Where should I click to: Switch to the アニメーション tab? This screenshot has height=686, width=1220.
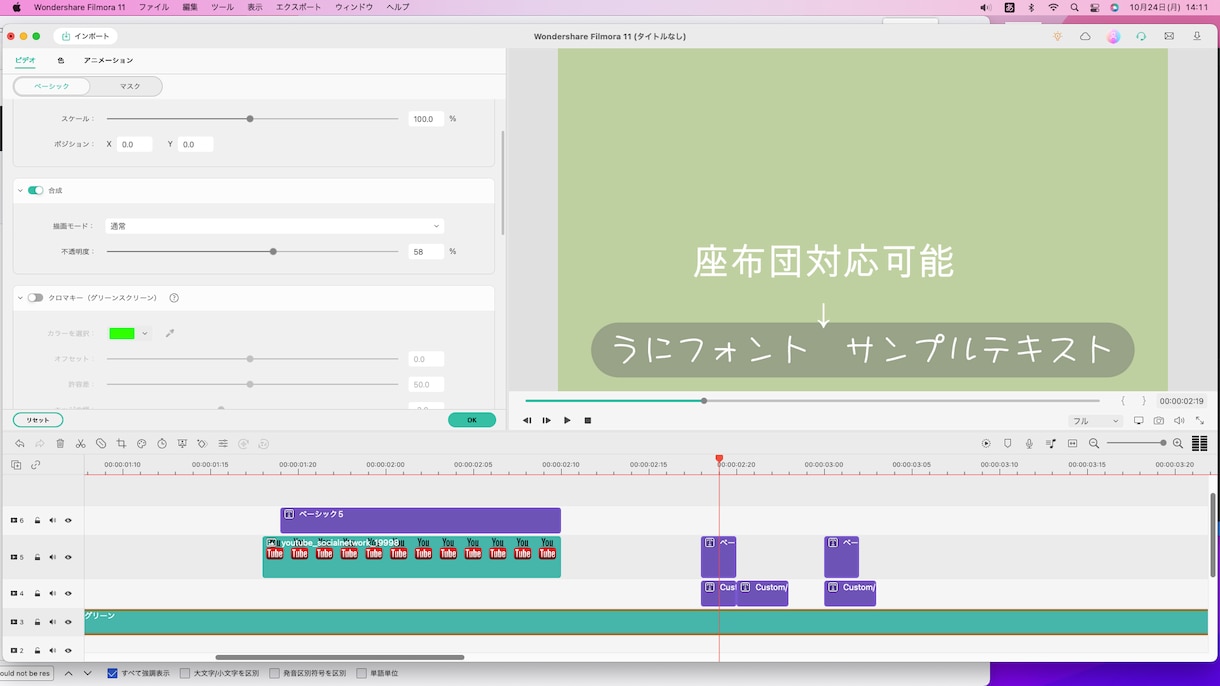coord(108,60)
